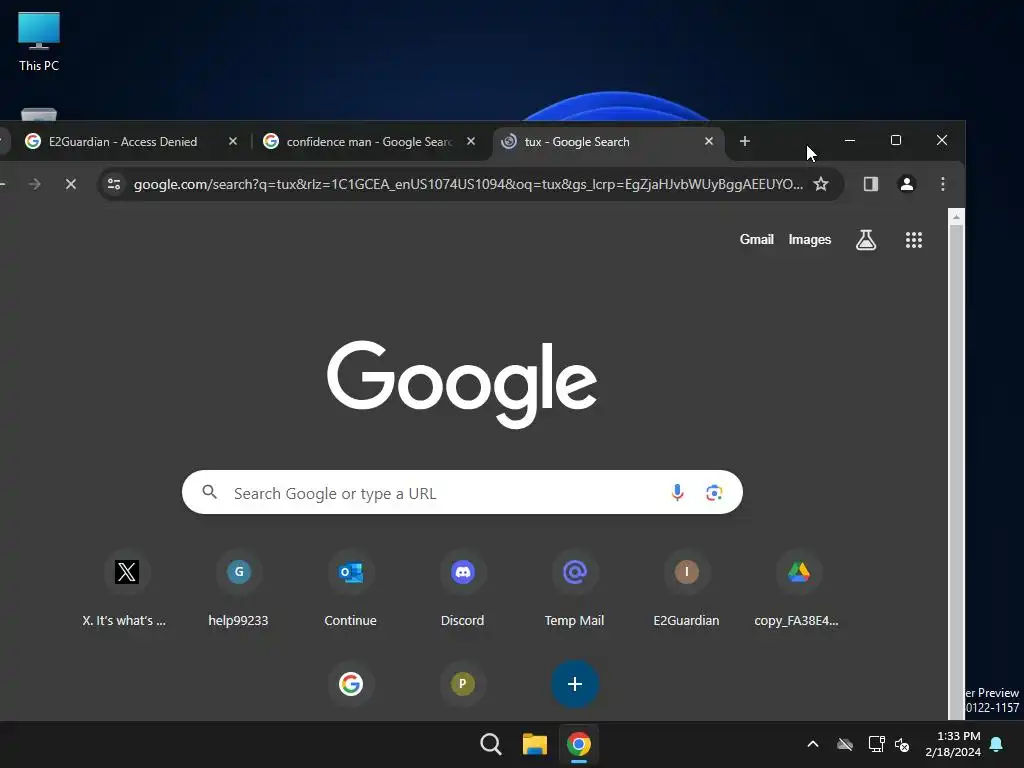Select the This PC desktop icon
This screenshot has height=768, width=1024.
[x=39, y=42]
